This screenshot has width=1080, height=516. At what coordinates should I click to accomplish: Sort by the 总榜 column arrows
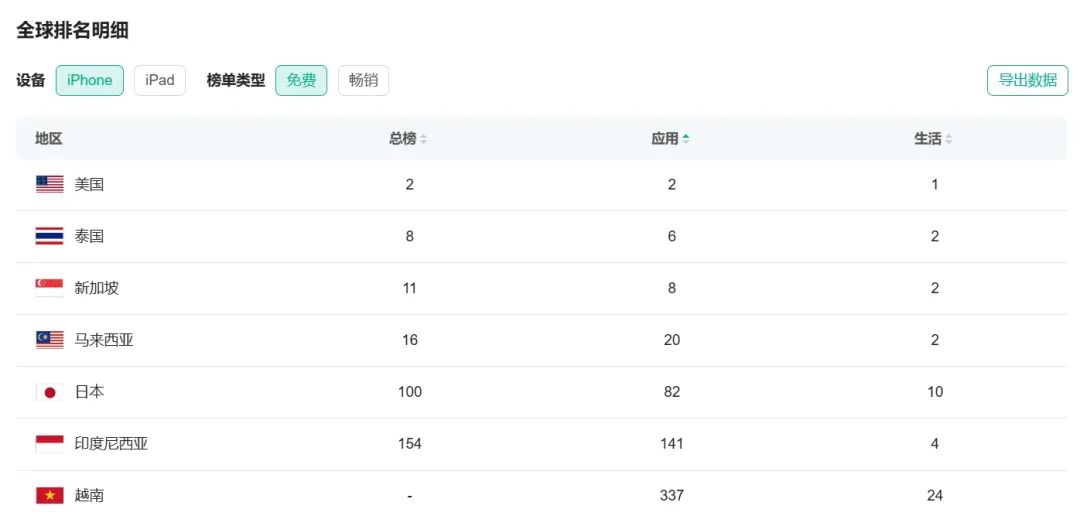423,139
